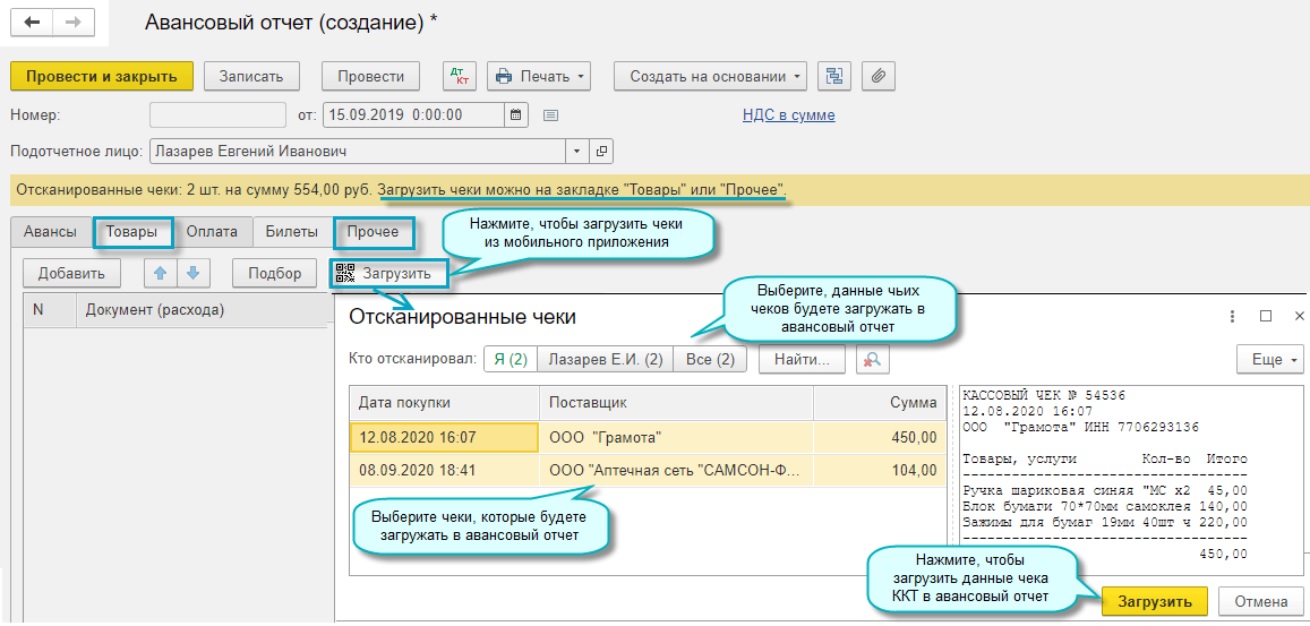Image resolution: width=1310 pixels, height=626 pixels.
Task: Switch to the Билеты tab
Action: [x=292, y=232]
